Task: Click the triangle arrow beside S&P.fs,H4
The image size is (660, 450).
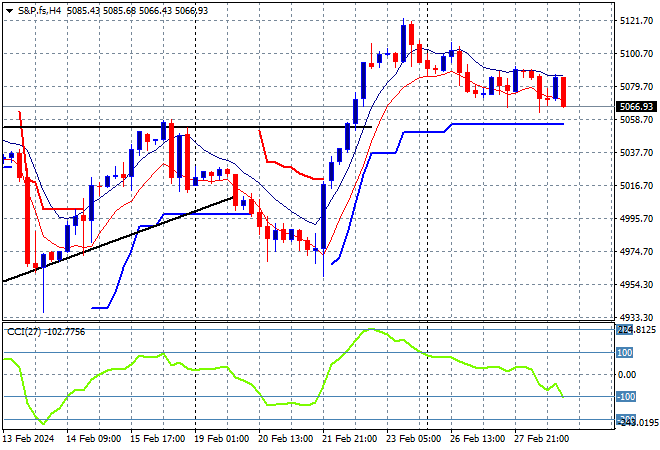Action: tap(9, 9)
